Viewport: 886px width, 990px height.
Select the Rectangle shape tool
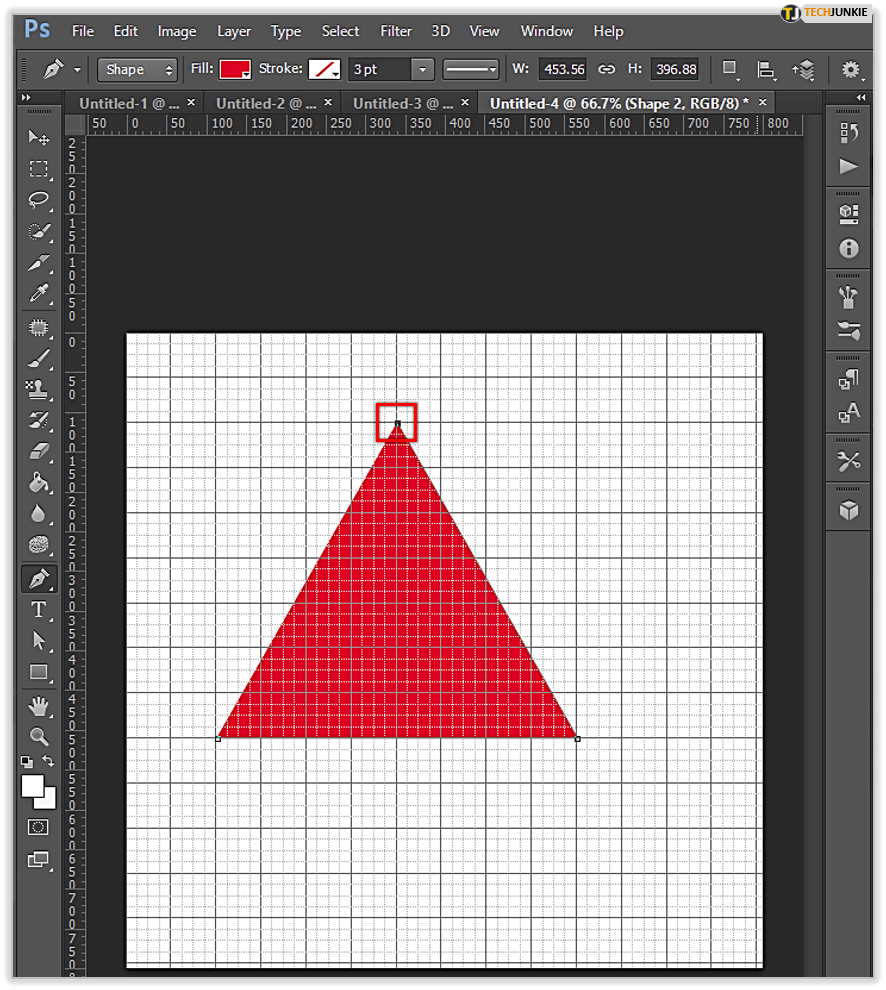pyautogui.click(x=39, y=672)
